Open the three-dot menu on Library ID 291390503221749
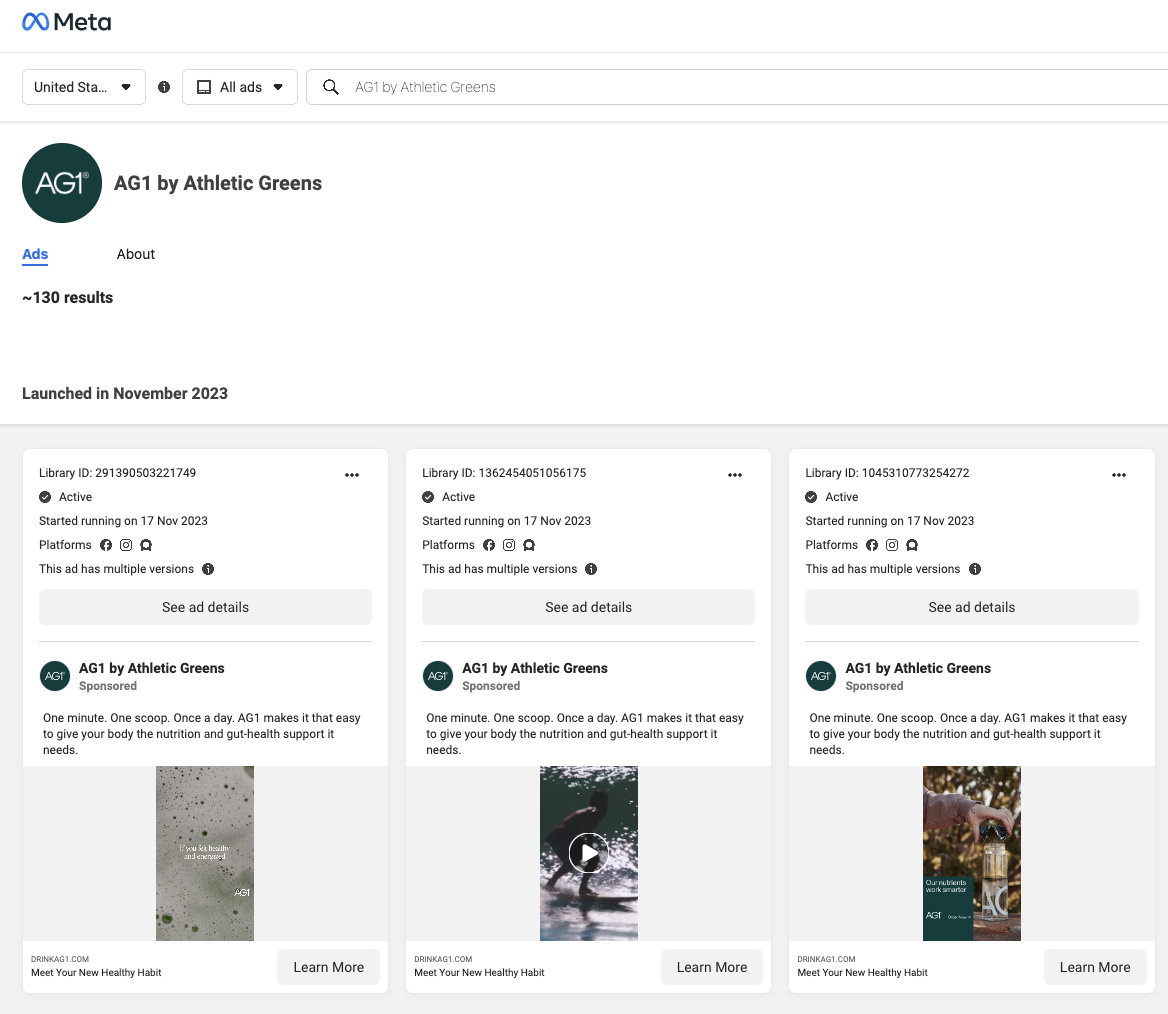This screenshot has height=1014, width=1168. tap(352, 475)
